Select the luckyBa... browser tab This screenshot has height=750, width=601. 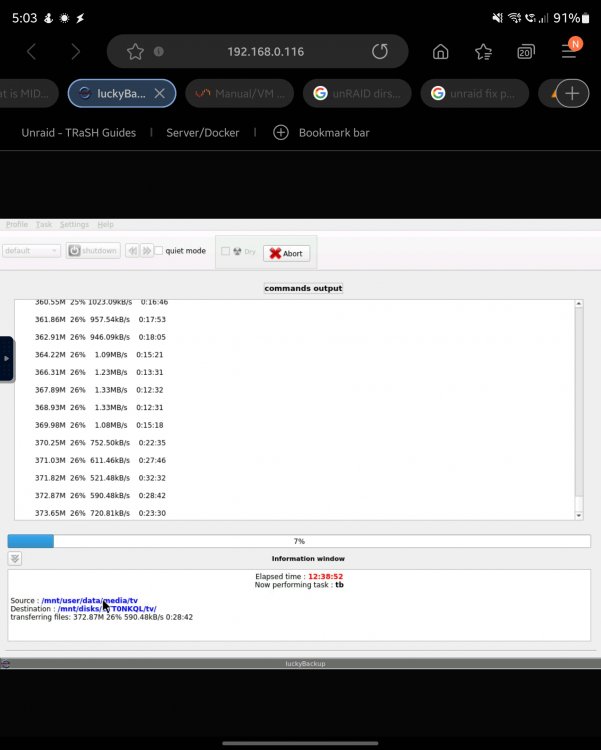(122, 93)
